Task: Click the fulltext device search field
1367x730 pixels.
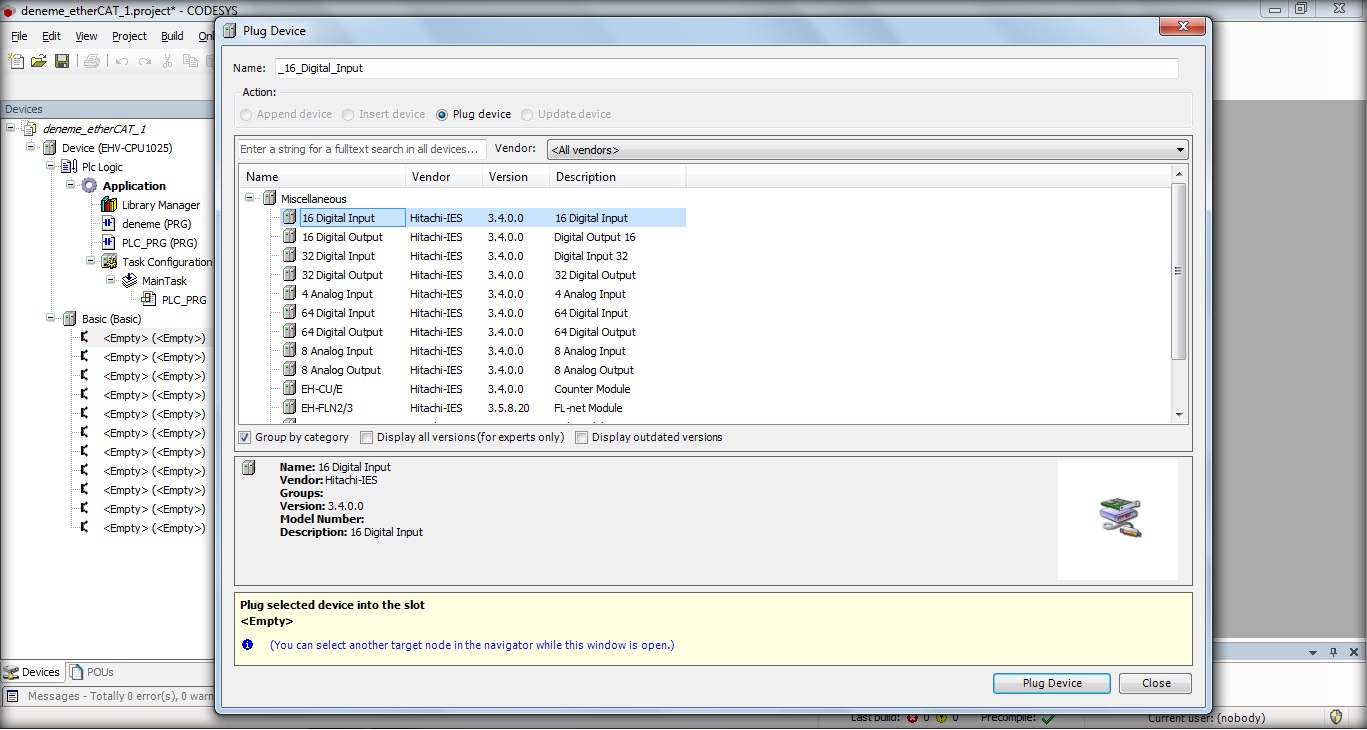Action: tap(361, 150)
